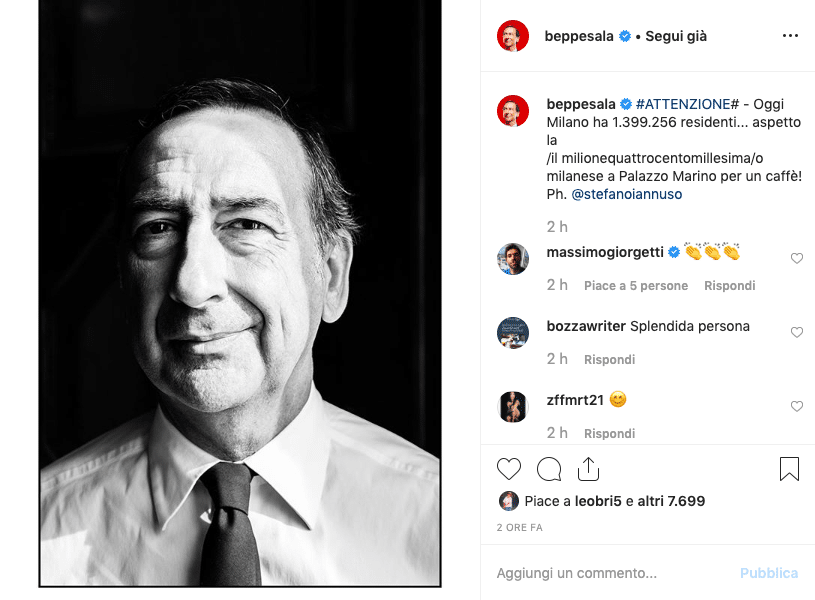Open the three-dot more options menu
The width and height of the screenshot is (815, 600).
pos(790,36)
